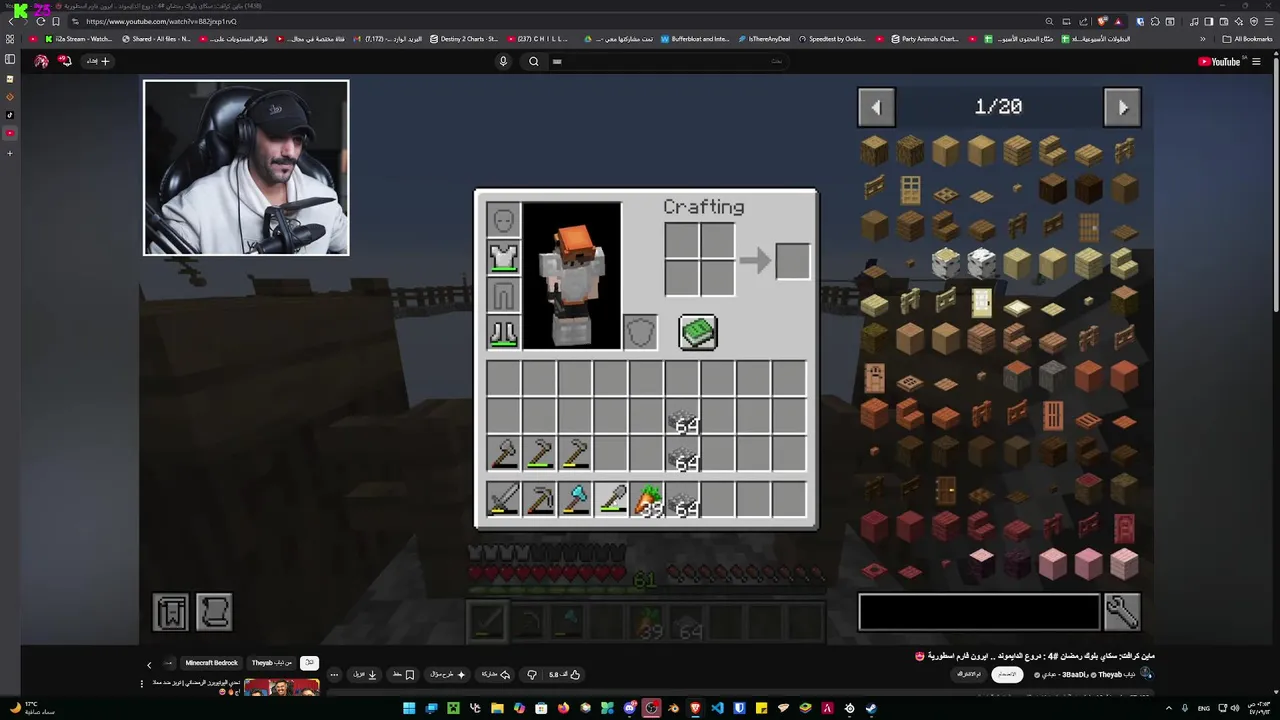This screenshot has width=1280, height=720.
Task: Focus the item search field
Action: [x=979, y=612]
